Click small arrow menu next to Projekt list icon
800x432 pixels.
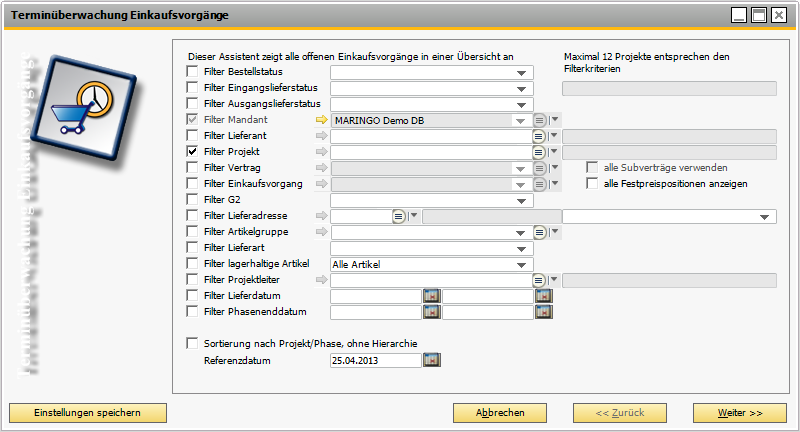click(554, 152)
